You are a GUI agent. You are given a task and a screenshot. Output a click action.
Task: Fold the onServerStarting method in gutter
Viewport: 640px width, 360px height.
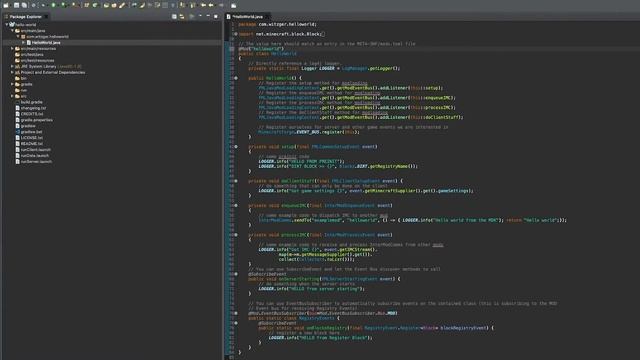tap(236, 274)
